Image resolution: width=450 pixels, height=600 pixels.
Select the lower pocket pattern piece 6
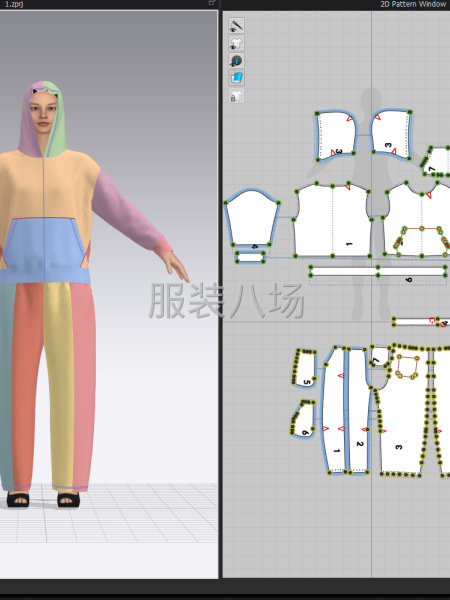(x=303, y=419)
